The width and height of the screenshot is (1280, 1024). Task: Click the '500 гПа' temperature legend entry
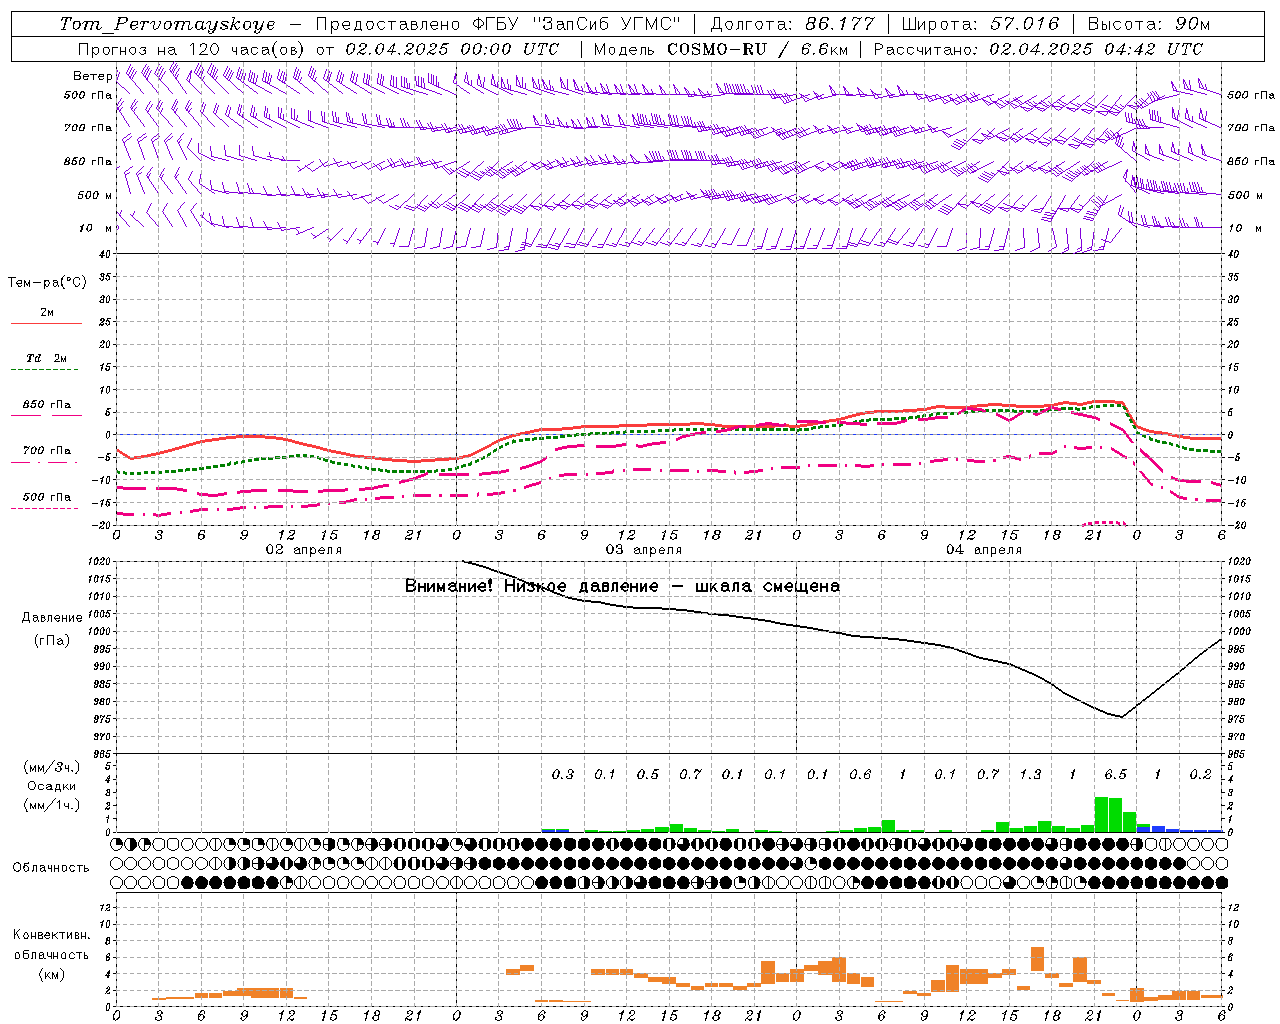(47, 497)
